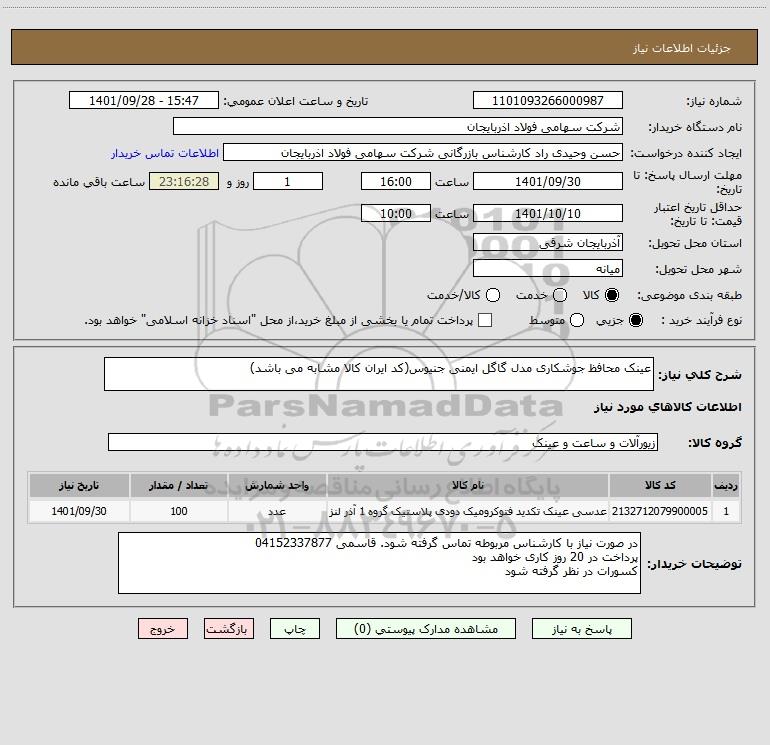This screenshot has height=745, width=770.
Task: Click the unit cell عدد
Action: point(277,511)
